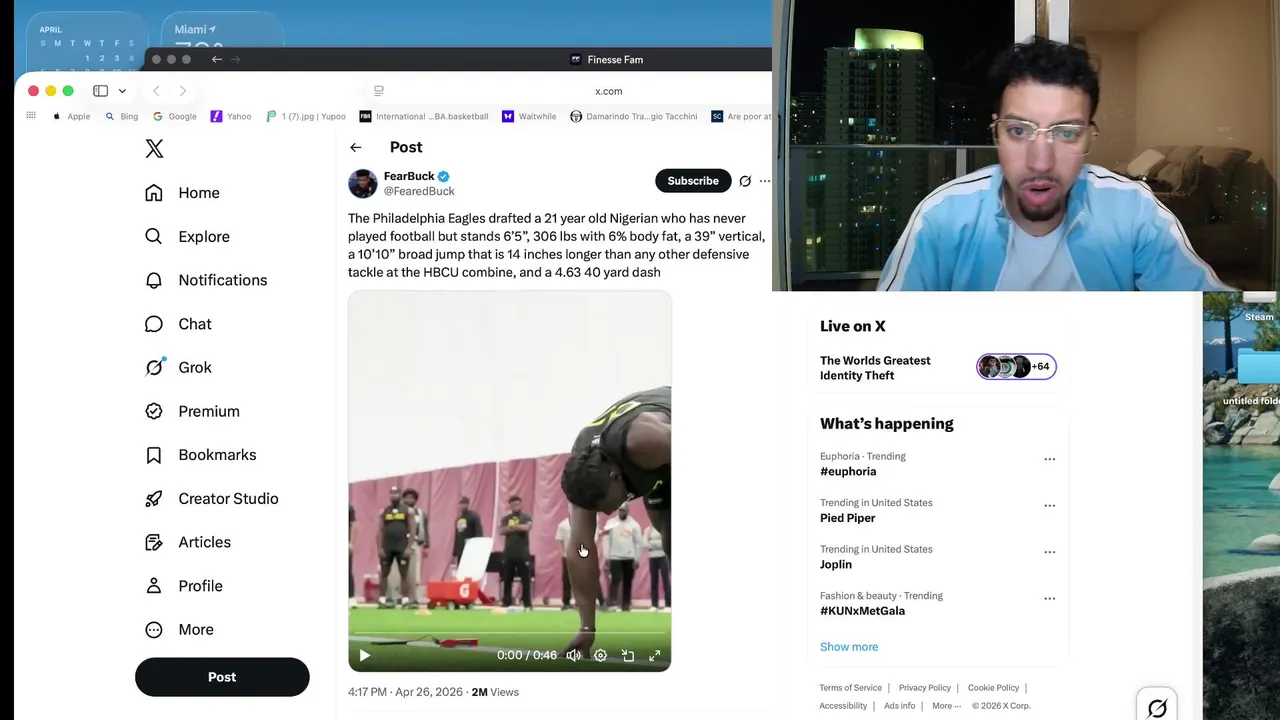Viewport: 1280px width, 720px height.
Task: Toggle picture-in-picture on the video
Action: pyautogui.click(x=628, y=655)
